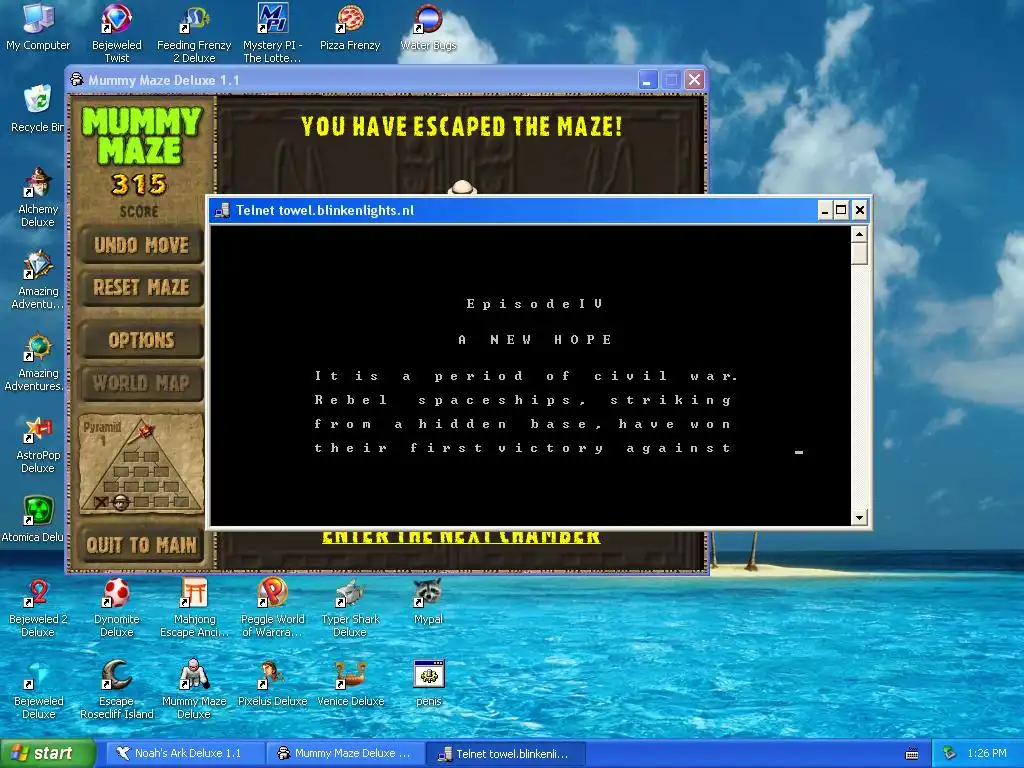This screenshot has height=768, width=1024.
Task: Click system tray keyboard icon
Action: pyautogui.click(x=912, y=754)
